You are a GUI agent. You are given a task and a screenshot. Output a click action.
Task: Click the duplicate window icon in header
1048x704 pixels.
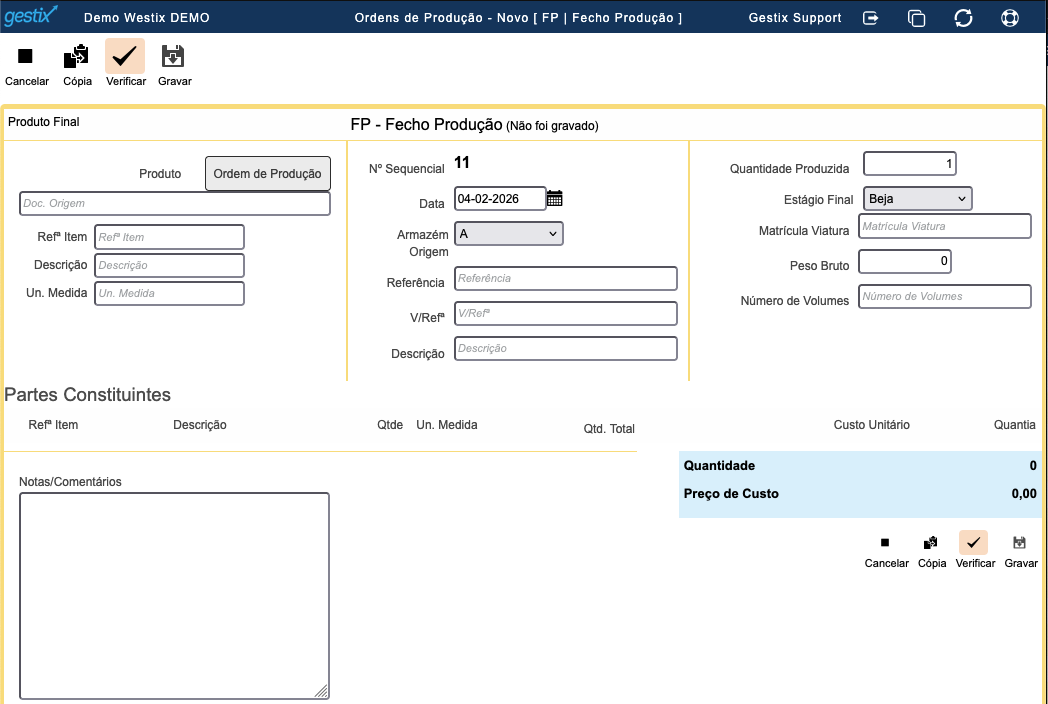(916, 18)
